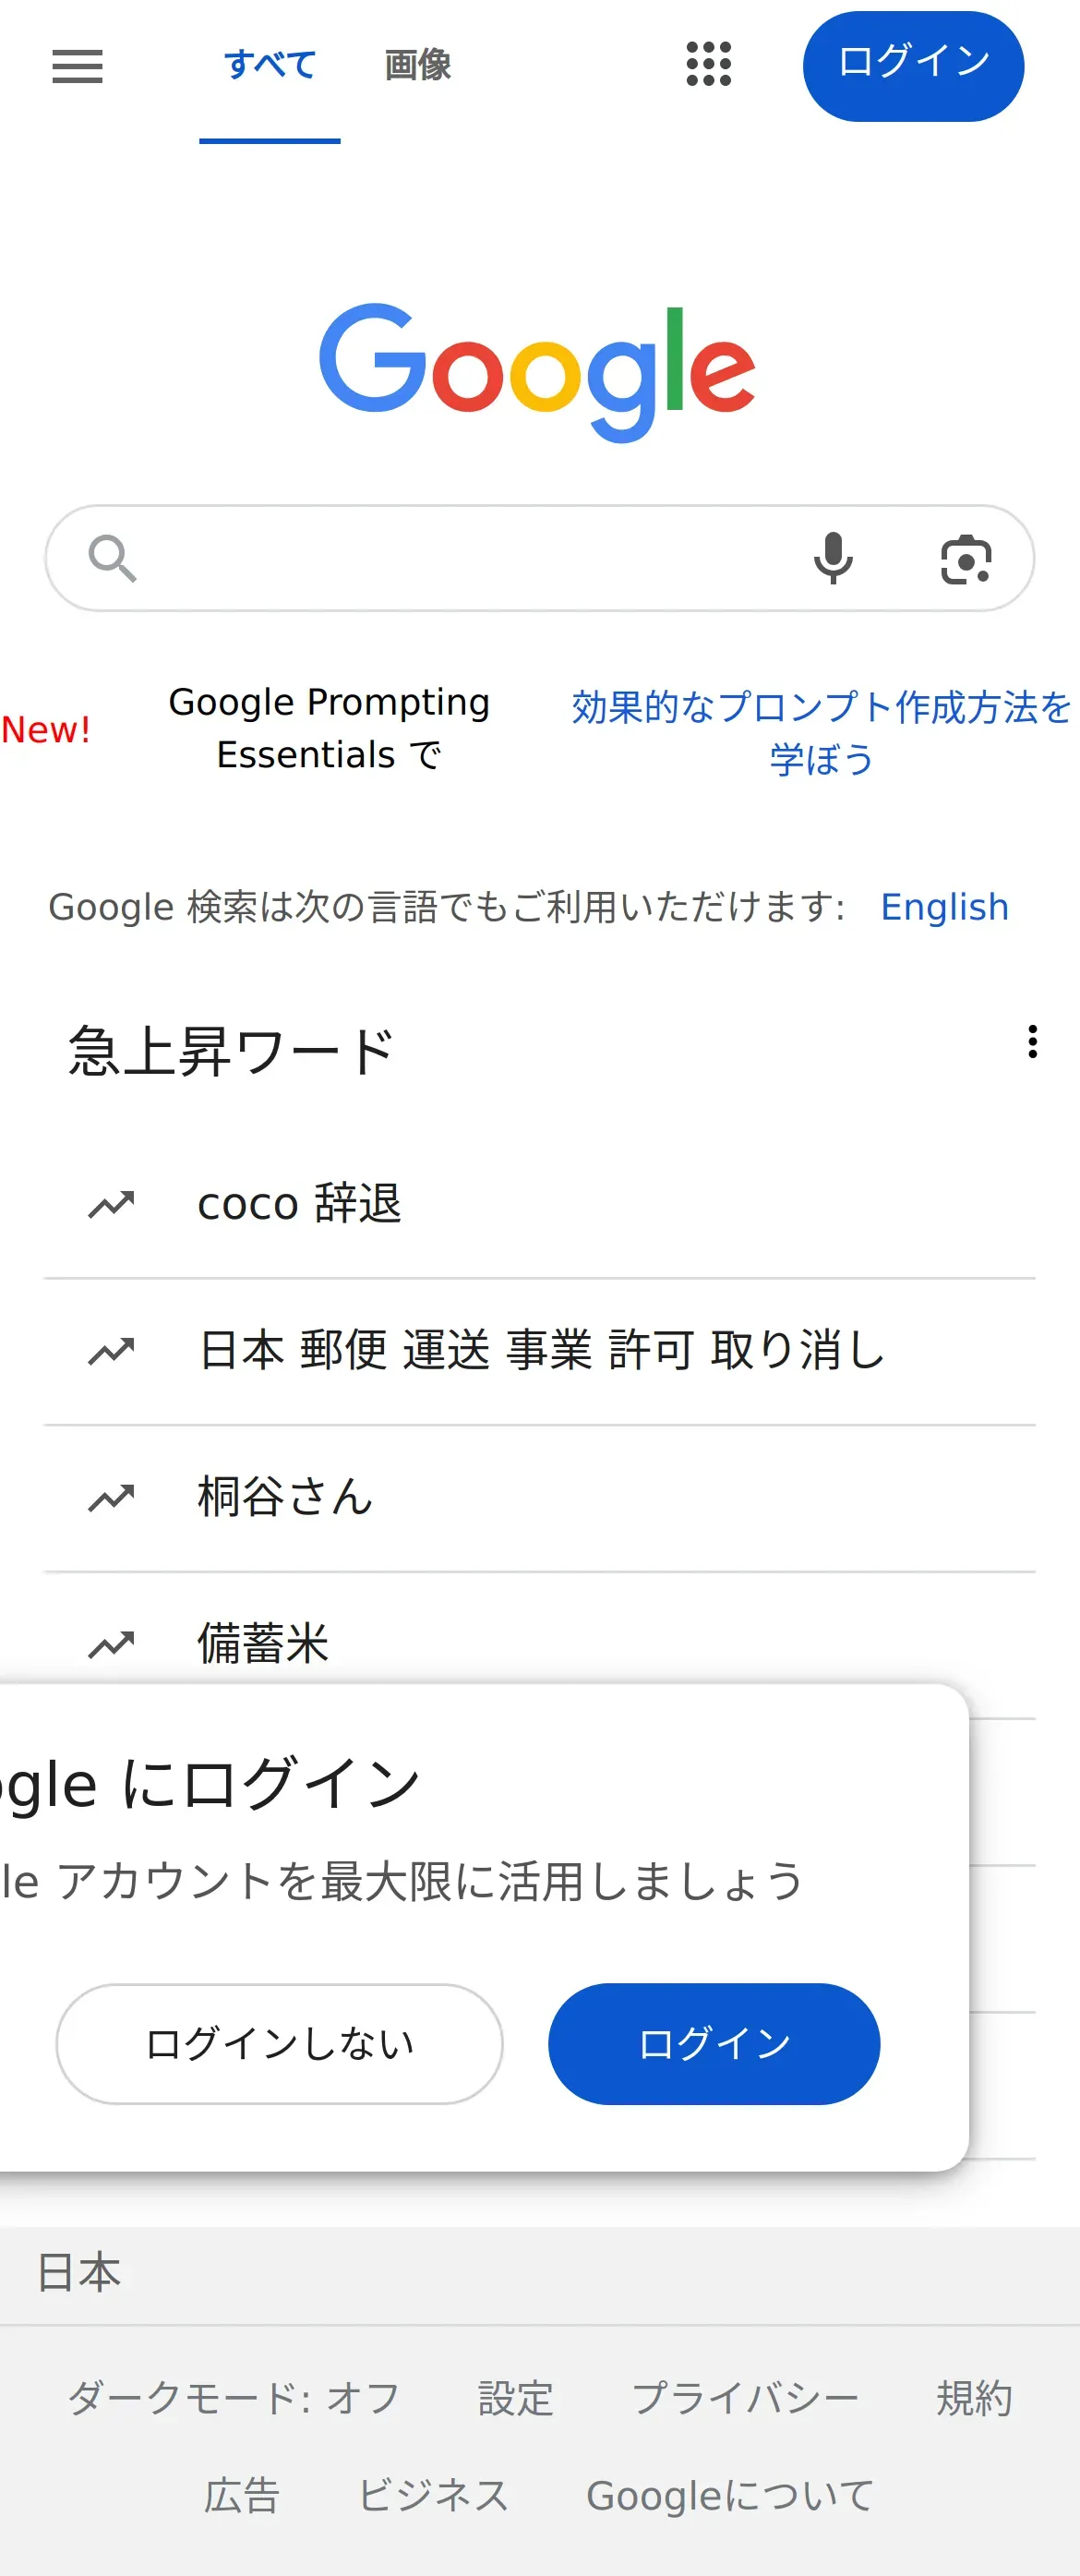Click trending arrow beside coco 辞退
Image resolution: width=1080 pixels, height=2576 pixels.
coord(111,1204)
